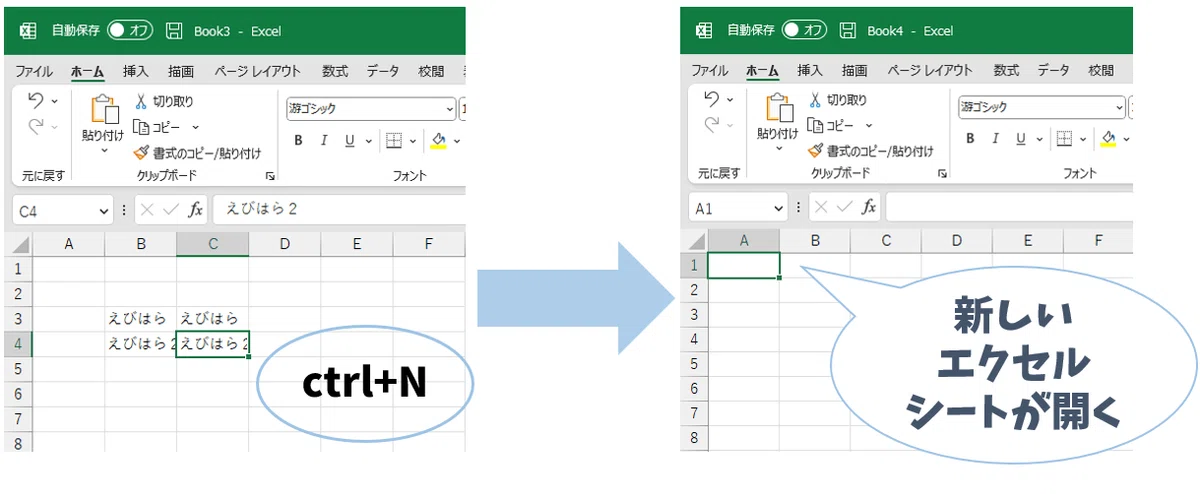Click insert function fx icon in Book3
This screenshot has width=1200, height=494.
click(x=196, y=210)
